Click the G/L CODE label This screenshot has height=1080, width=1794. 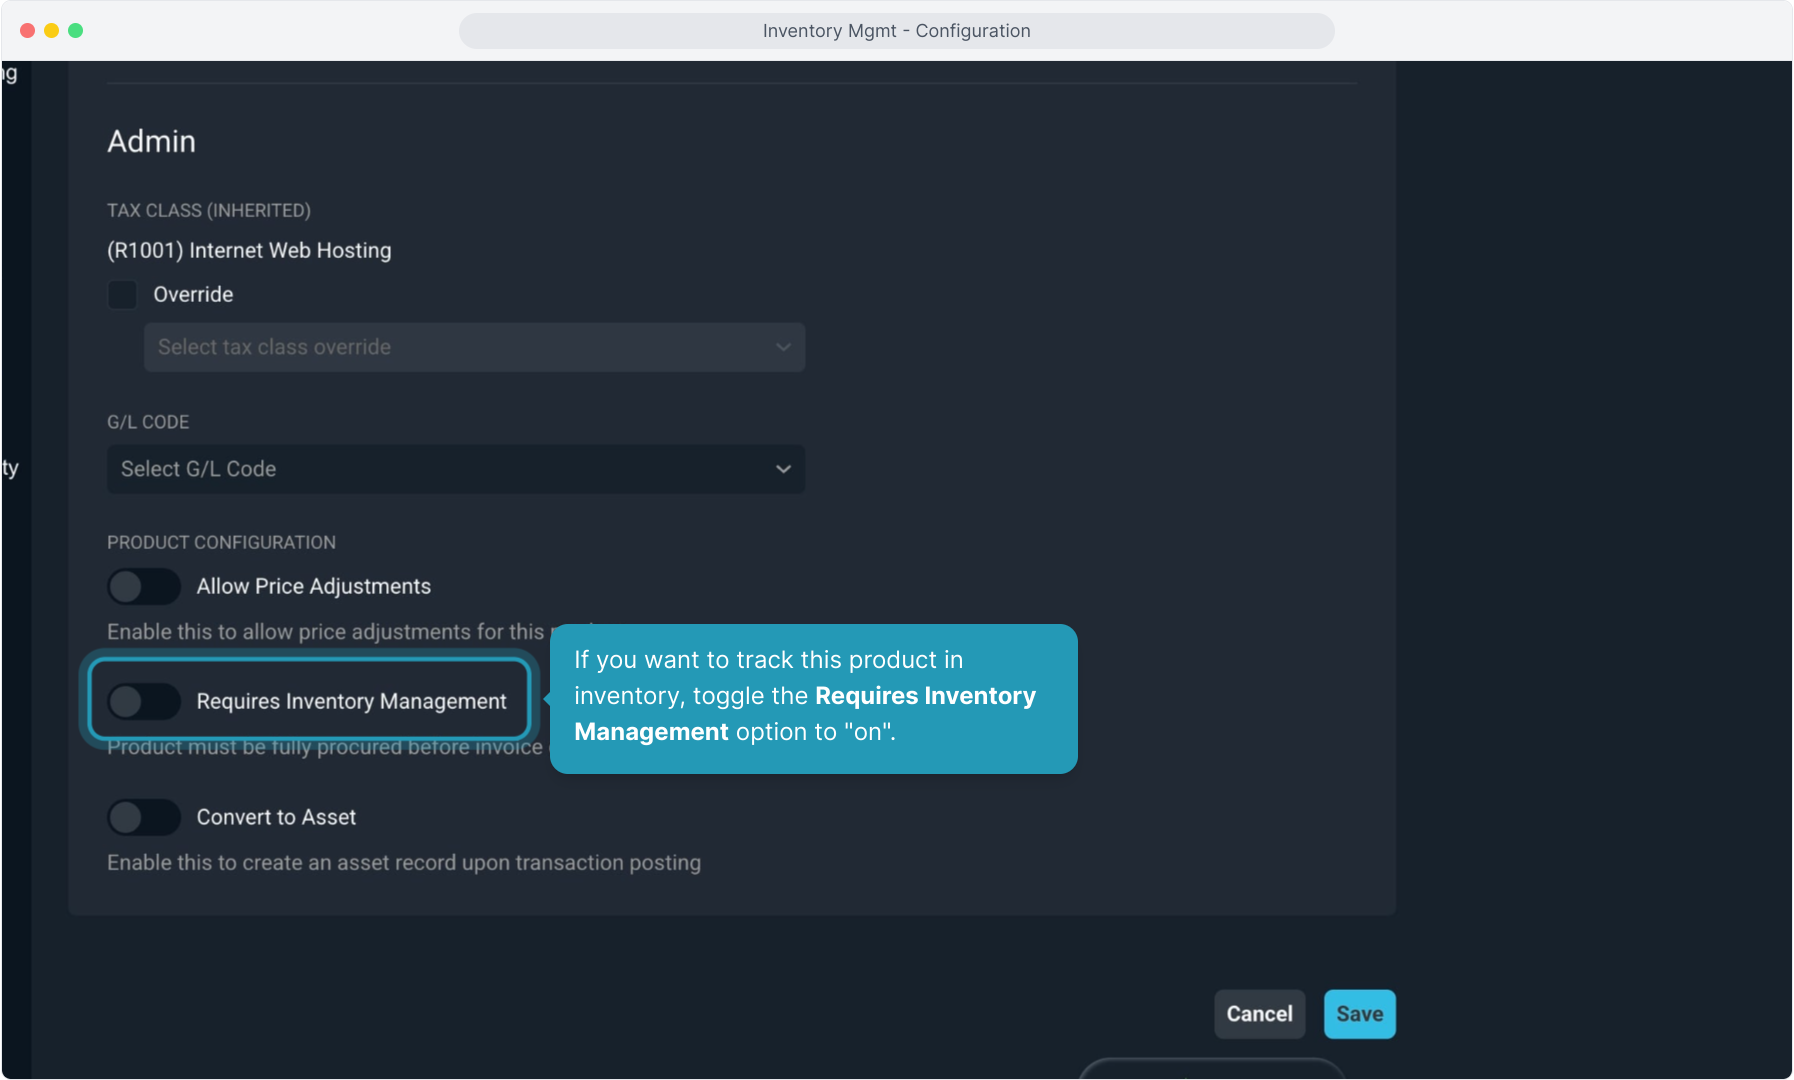click(x=148, y=423)
